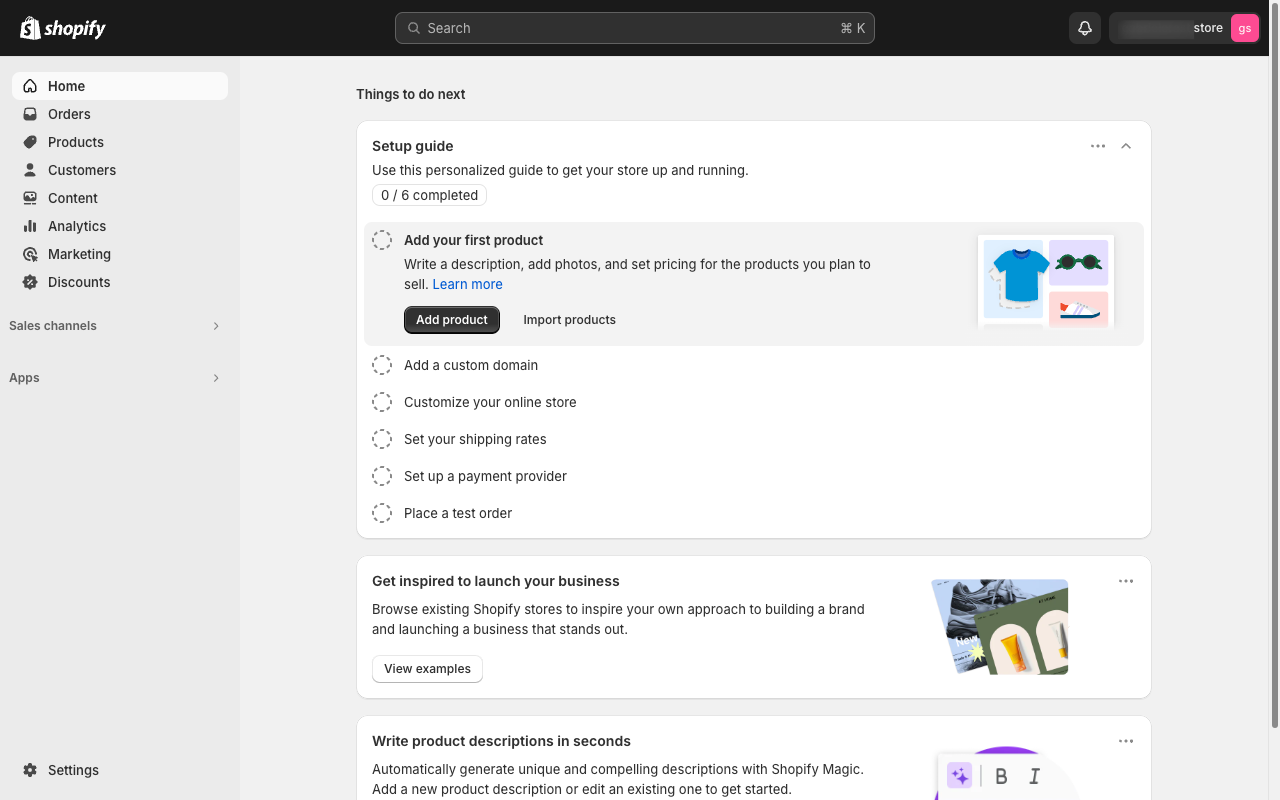Open the notifications bell
1280x800 pixels.
click(x=1085, y=28)
